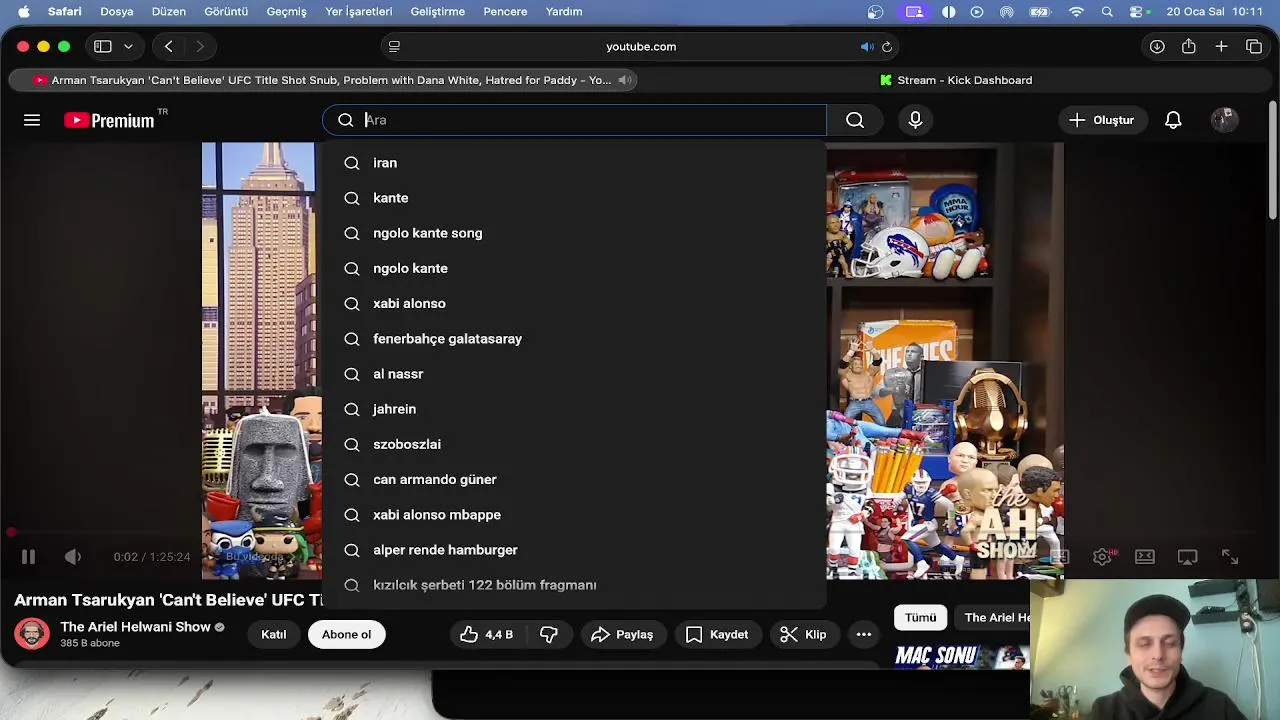Open Wi-Fi status menu
This screenshot has height=720, width=1280.
(x=1076, y=11)
